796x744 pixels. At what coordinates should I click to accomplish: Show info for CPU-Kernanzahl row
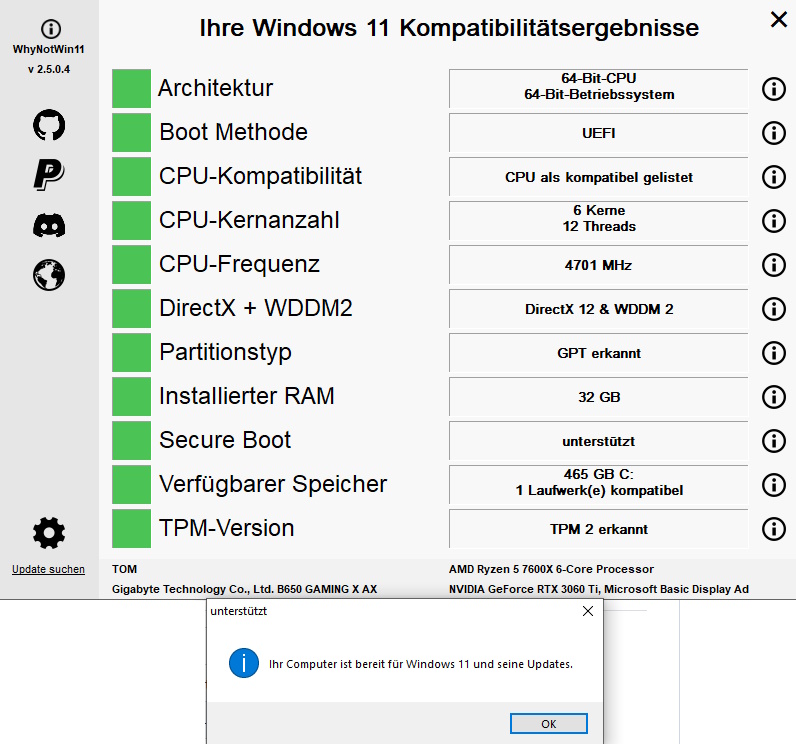coord(774,221)
